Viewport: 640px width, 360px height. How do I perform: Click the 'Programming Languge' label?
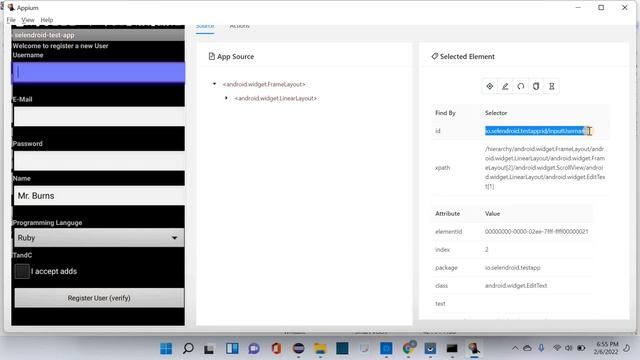(x=47, y=222)
